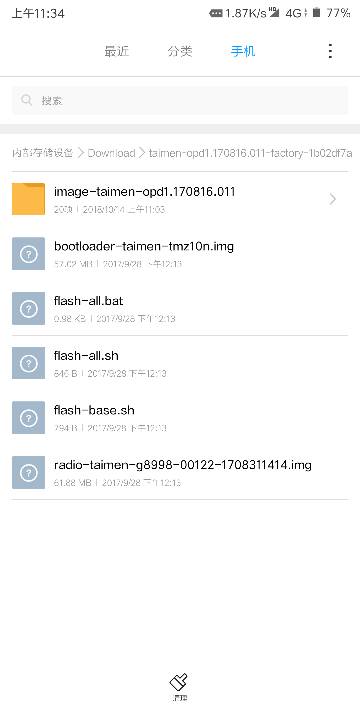Go to Download in breadcrumb path
The width and height of the screenshot is (360, 720).
[x=111, y=153]
